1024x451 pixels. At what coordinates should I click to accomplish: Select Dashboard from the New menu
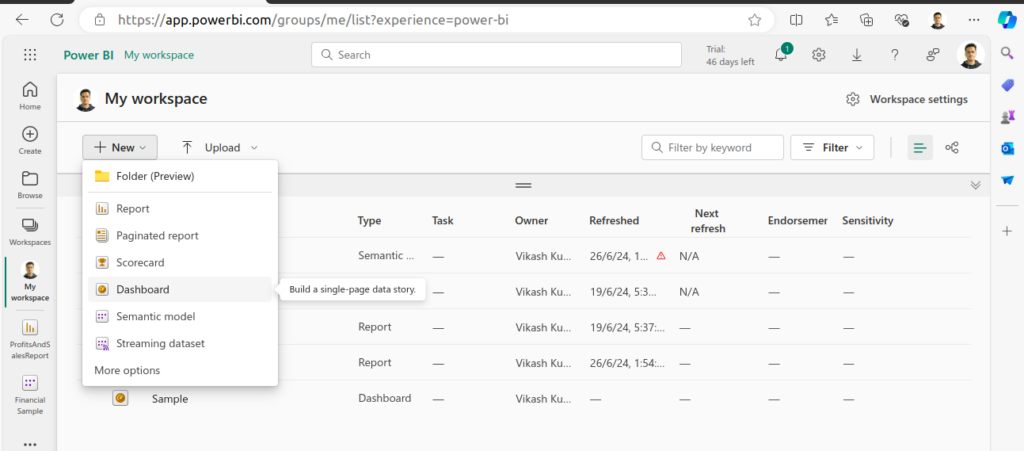142,290
